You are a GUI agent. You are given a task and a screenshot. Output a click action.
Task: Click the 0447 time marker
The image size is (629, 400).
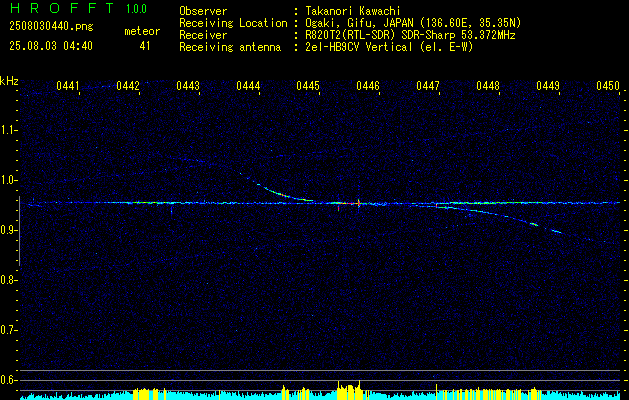(x=428, y=85)
